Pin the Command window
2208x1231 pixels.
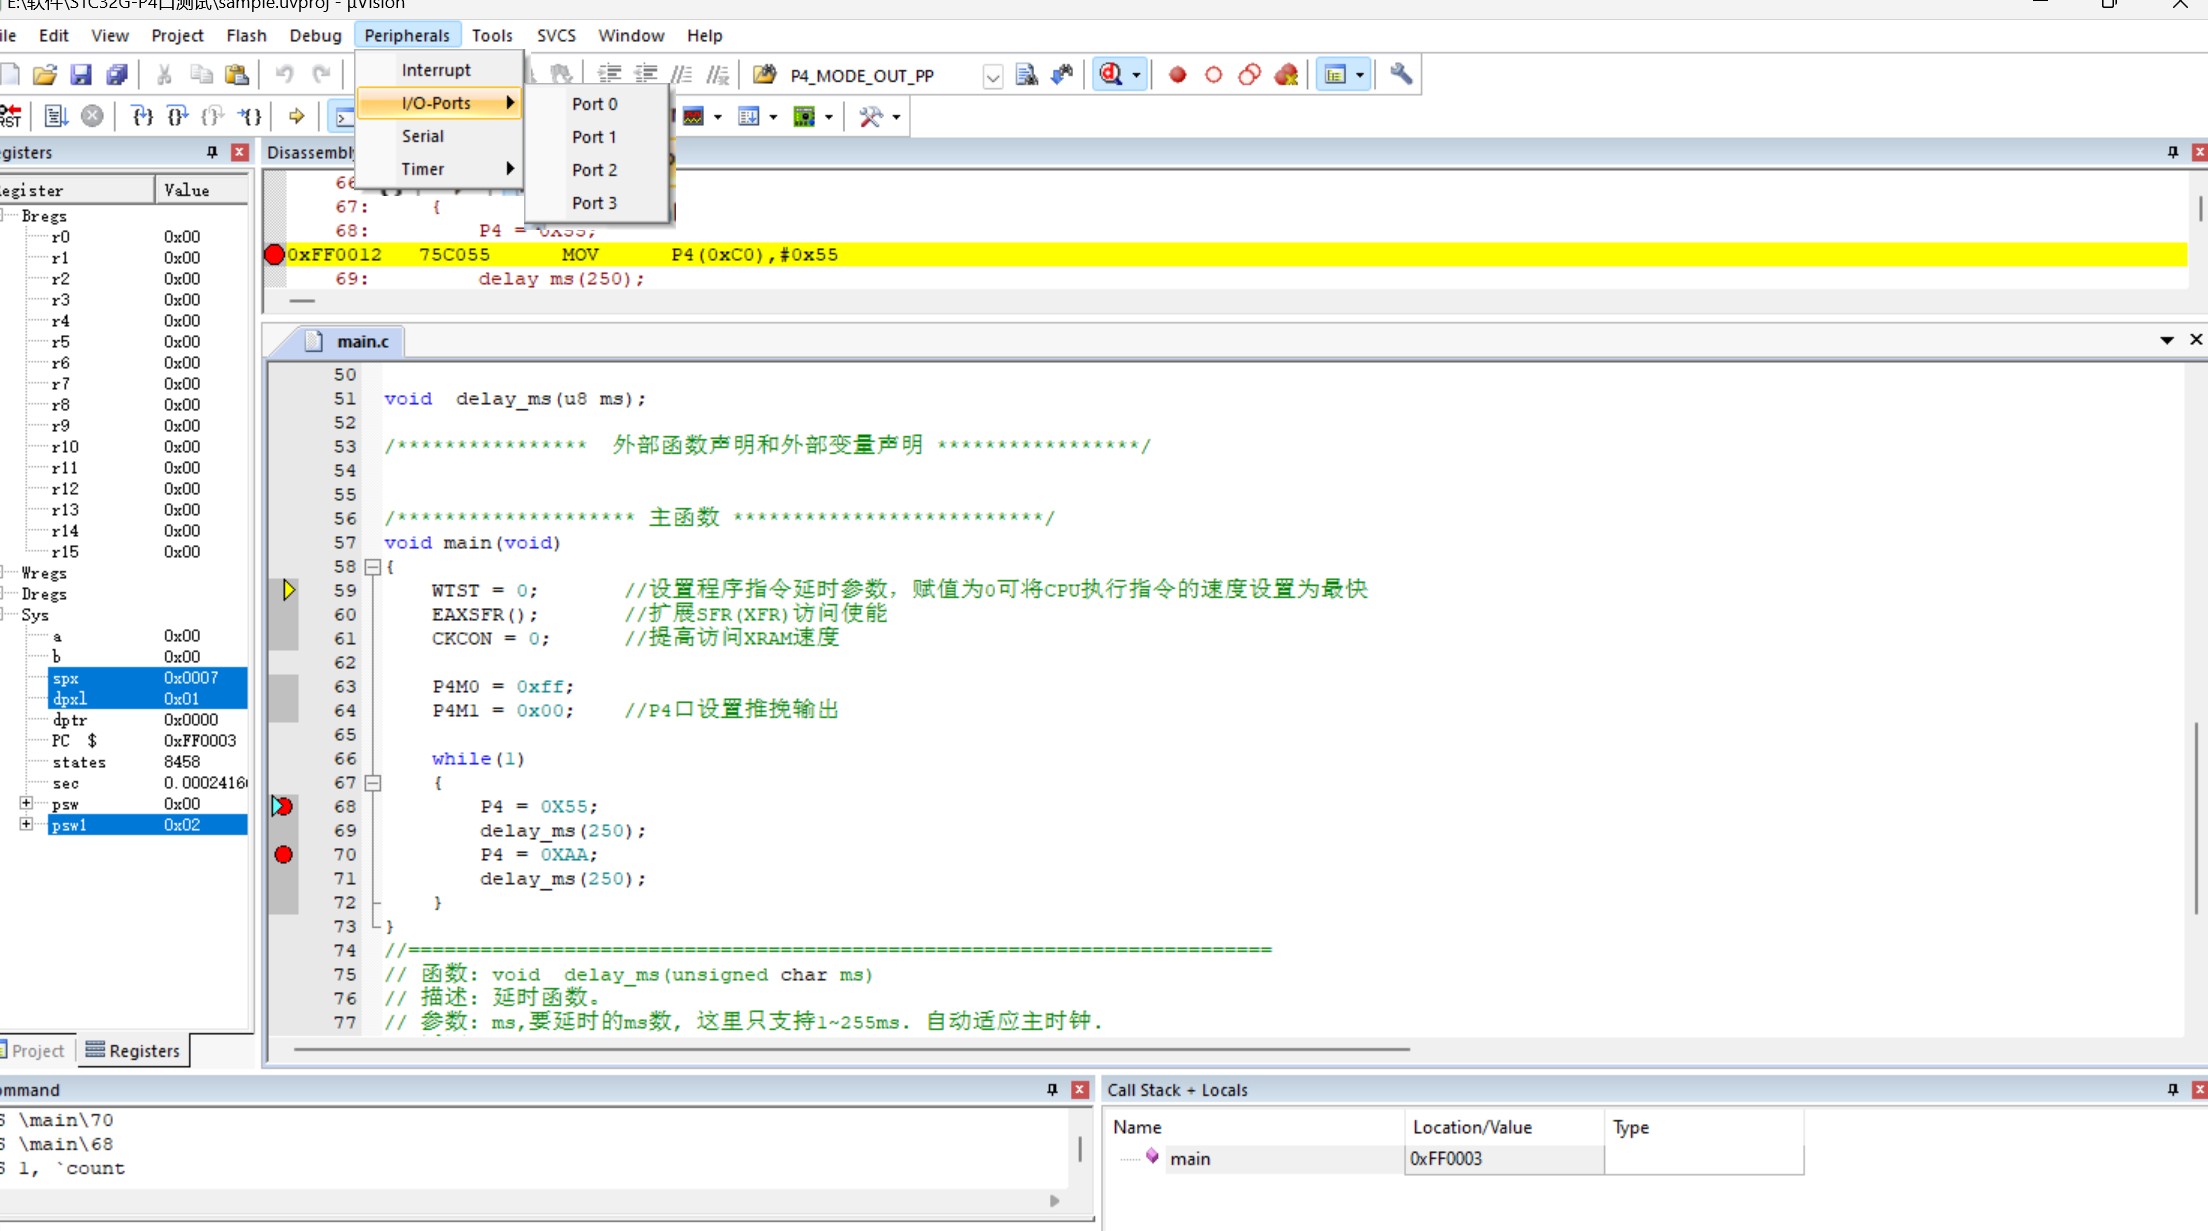pyautogui.click(x=1052, y=1090)
